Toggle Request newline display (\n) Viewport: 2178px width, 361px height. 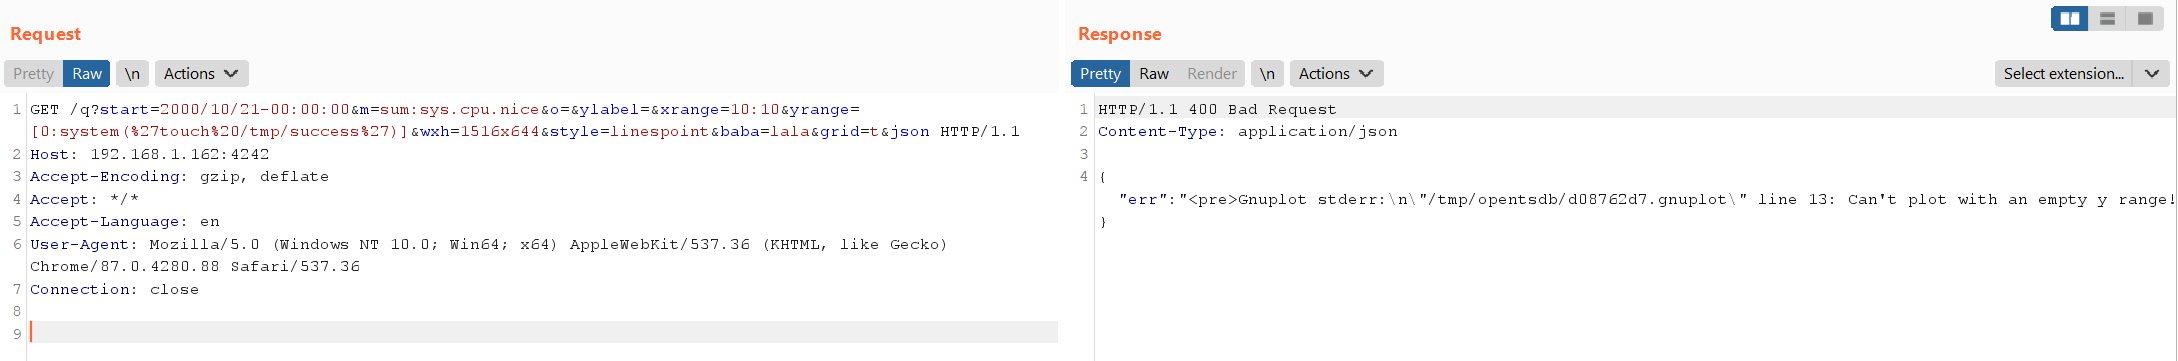[132, 74]
